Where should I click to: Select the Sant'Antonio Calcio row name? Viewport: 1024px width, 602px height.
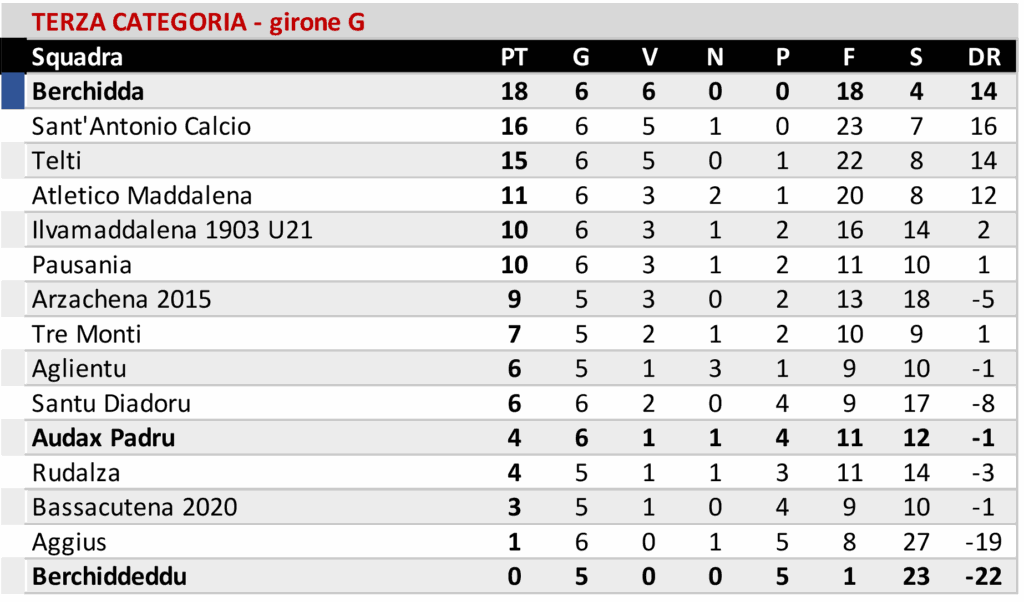click(x=141, y=127)
